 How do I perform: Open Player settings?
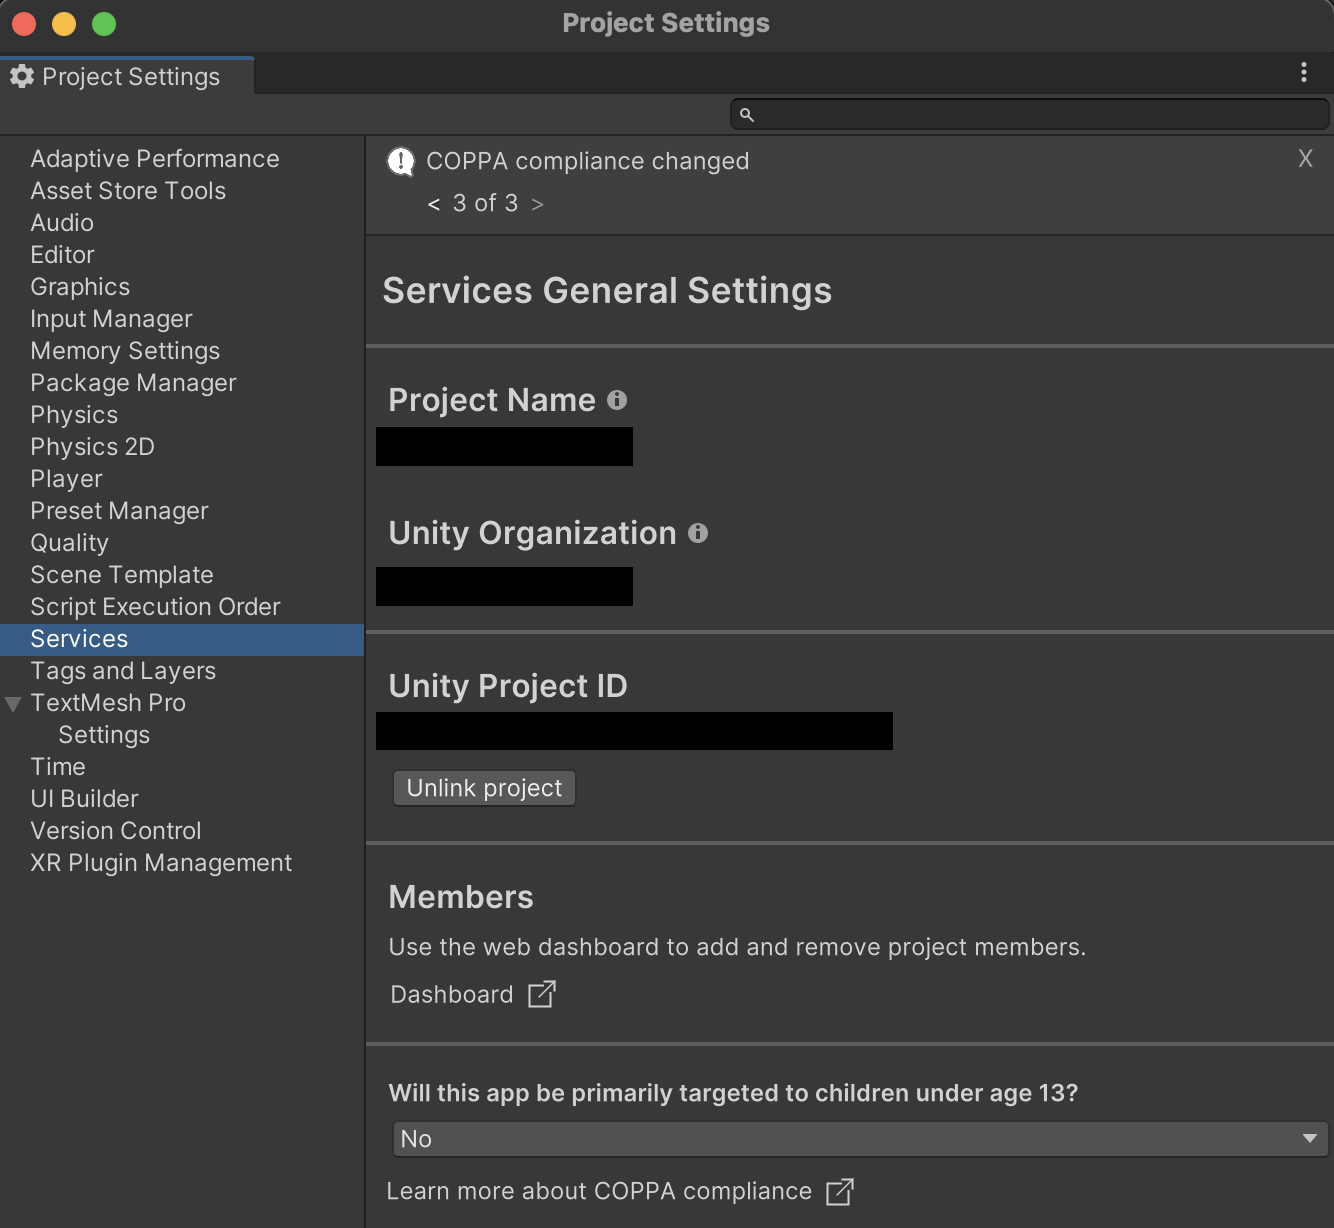[x=66, y=479]
